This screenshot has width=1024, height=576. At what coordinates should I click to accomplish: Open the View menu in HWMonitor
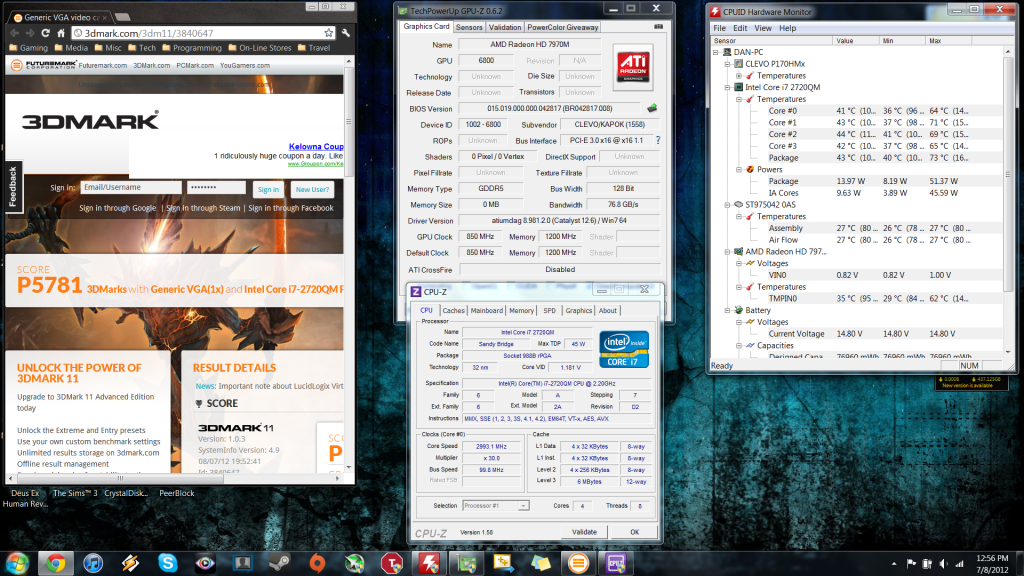click(x=763, y=28)
